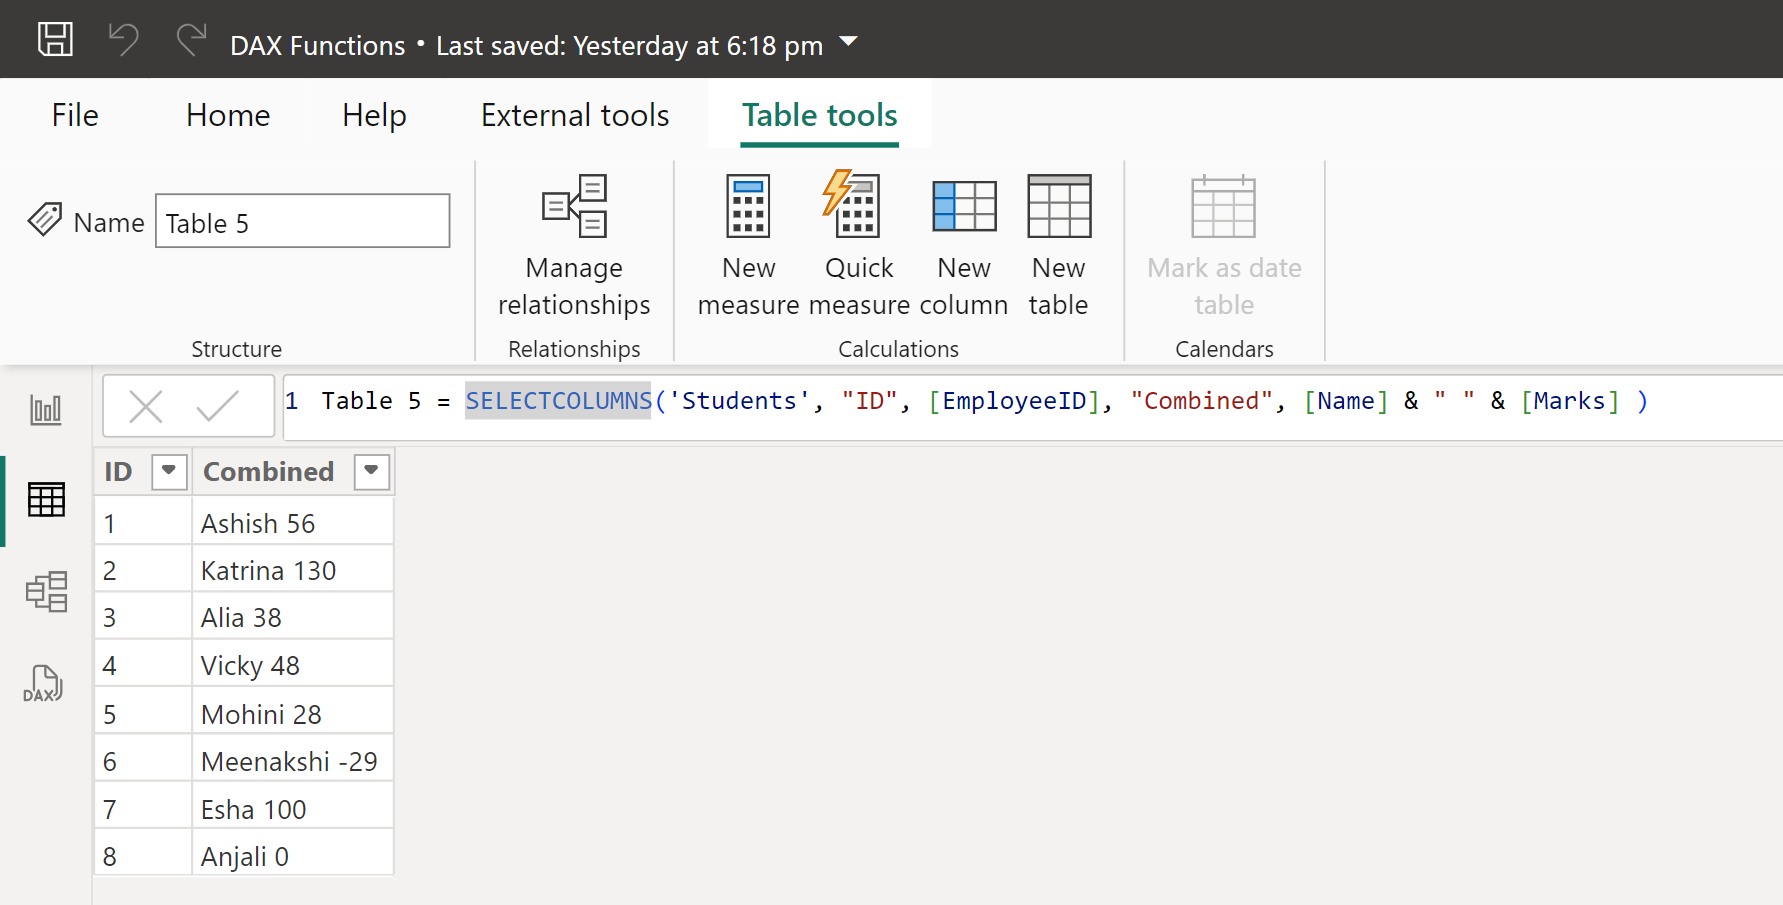Open DAX query view in sidebar
This screenshot has height=905, width=1783.
pyautogui.click(x=43, y=684)
